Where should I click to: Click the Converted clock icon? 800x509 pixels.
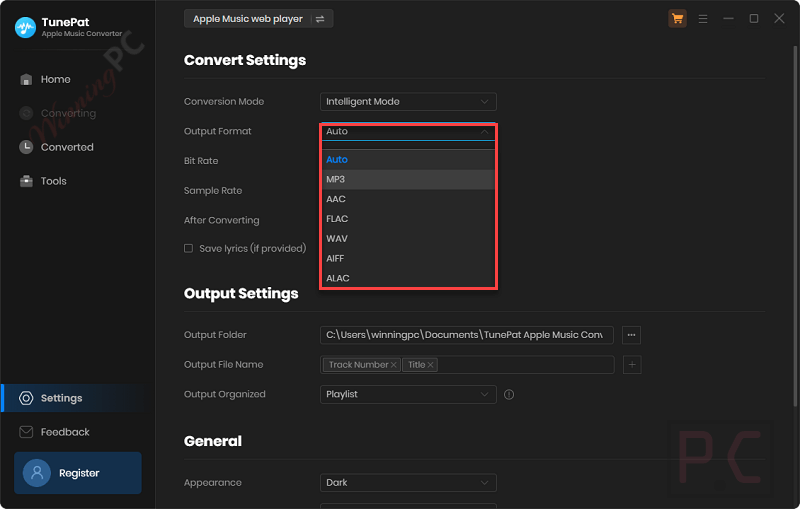(x=26, y=147)
